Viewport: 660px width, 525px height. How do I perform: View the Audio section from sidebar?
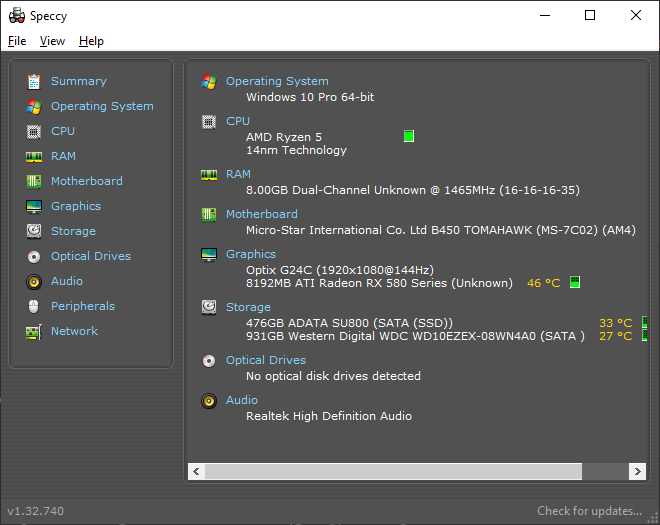tap(67, 281)
